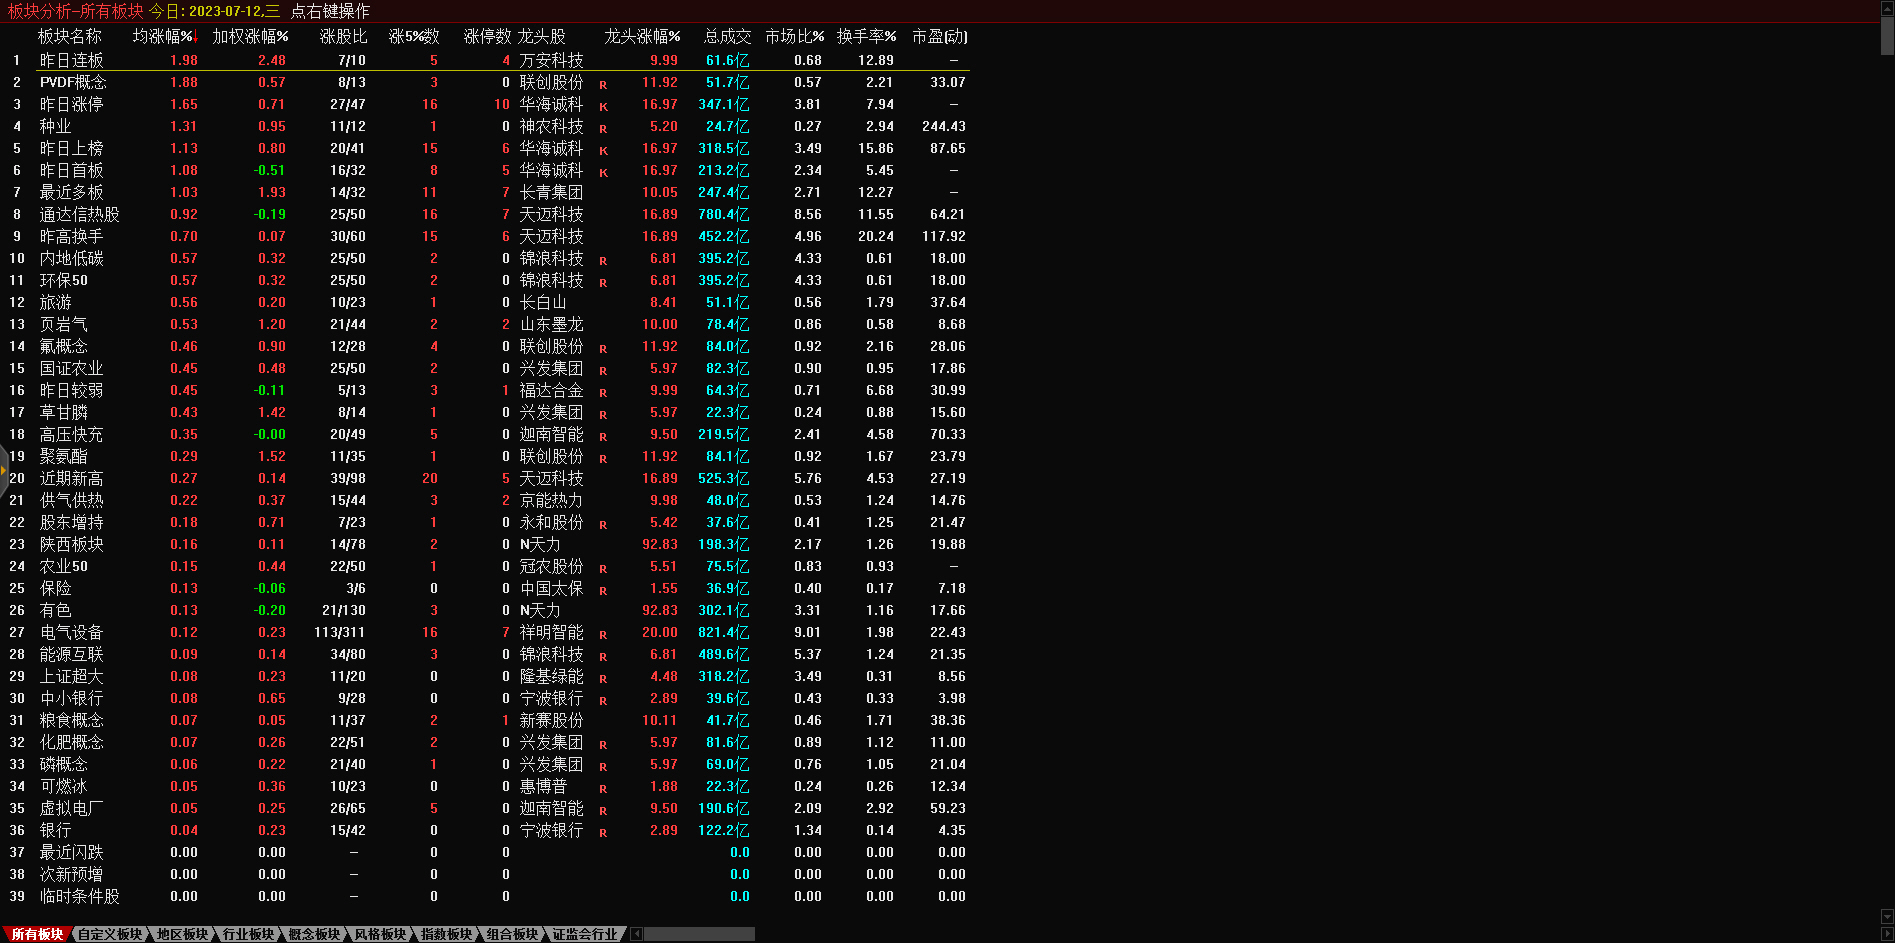
Task: Open the 证监会行业 tab
Action: pos(585,934)
